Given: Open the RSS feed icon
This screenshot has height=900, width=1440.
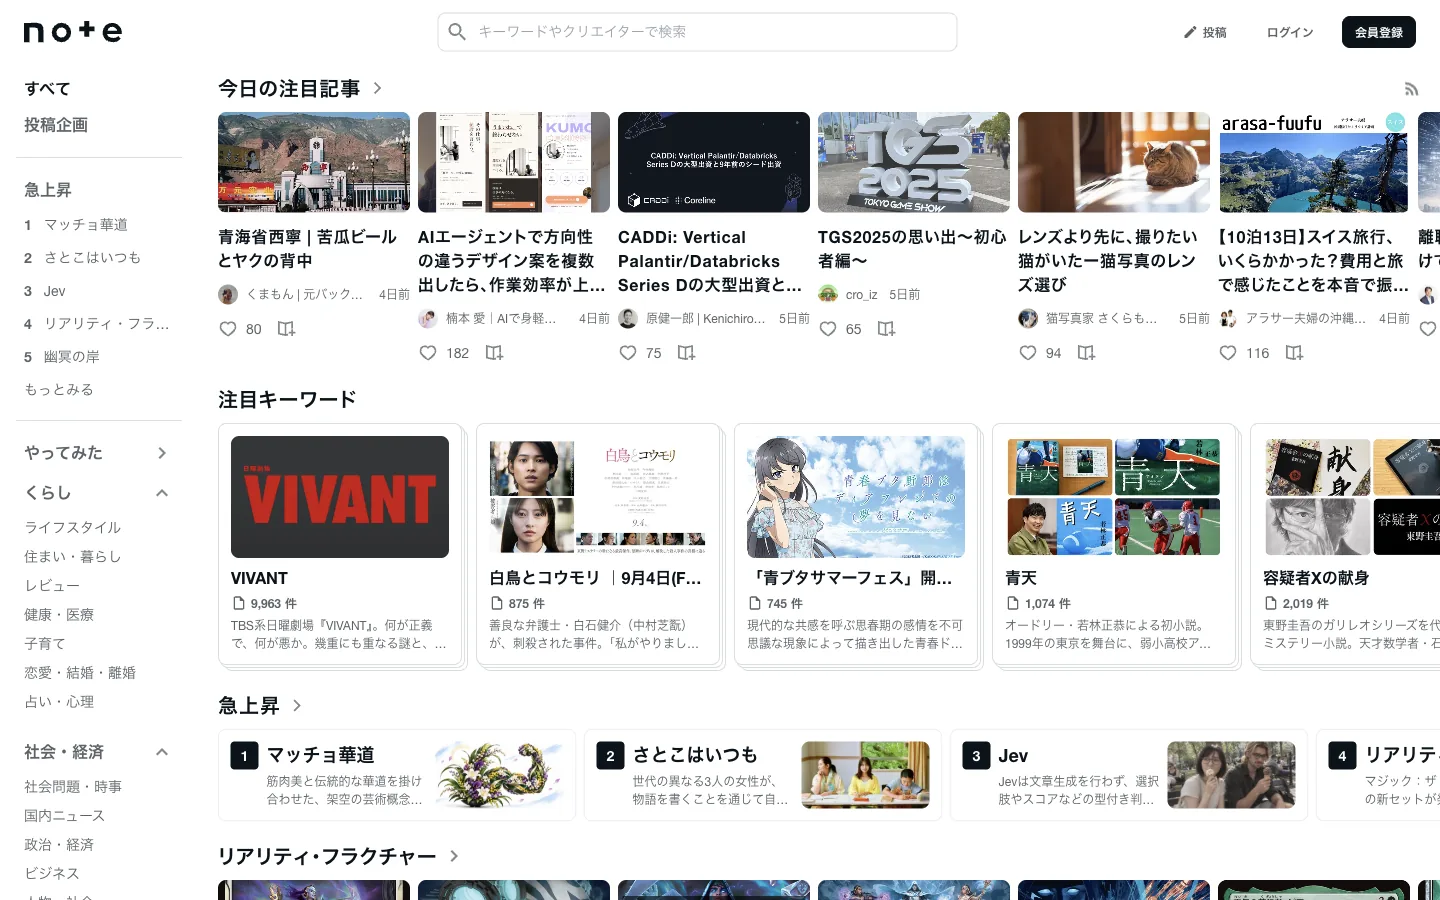Looking at the screenshot, I should pos(1411,89).
